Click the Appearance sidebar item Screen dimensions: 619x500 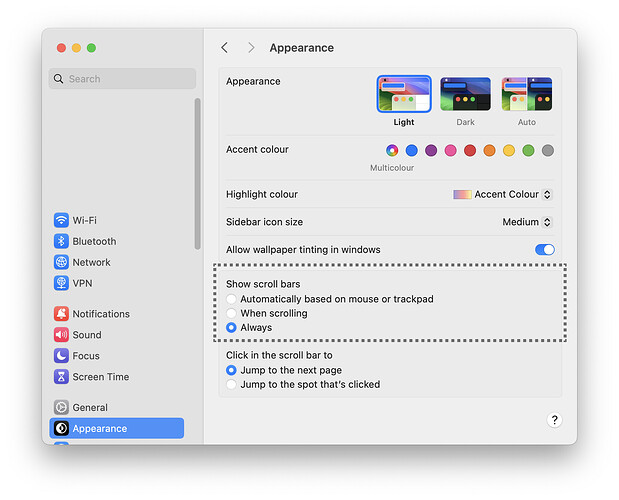tap(99, 429)
